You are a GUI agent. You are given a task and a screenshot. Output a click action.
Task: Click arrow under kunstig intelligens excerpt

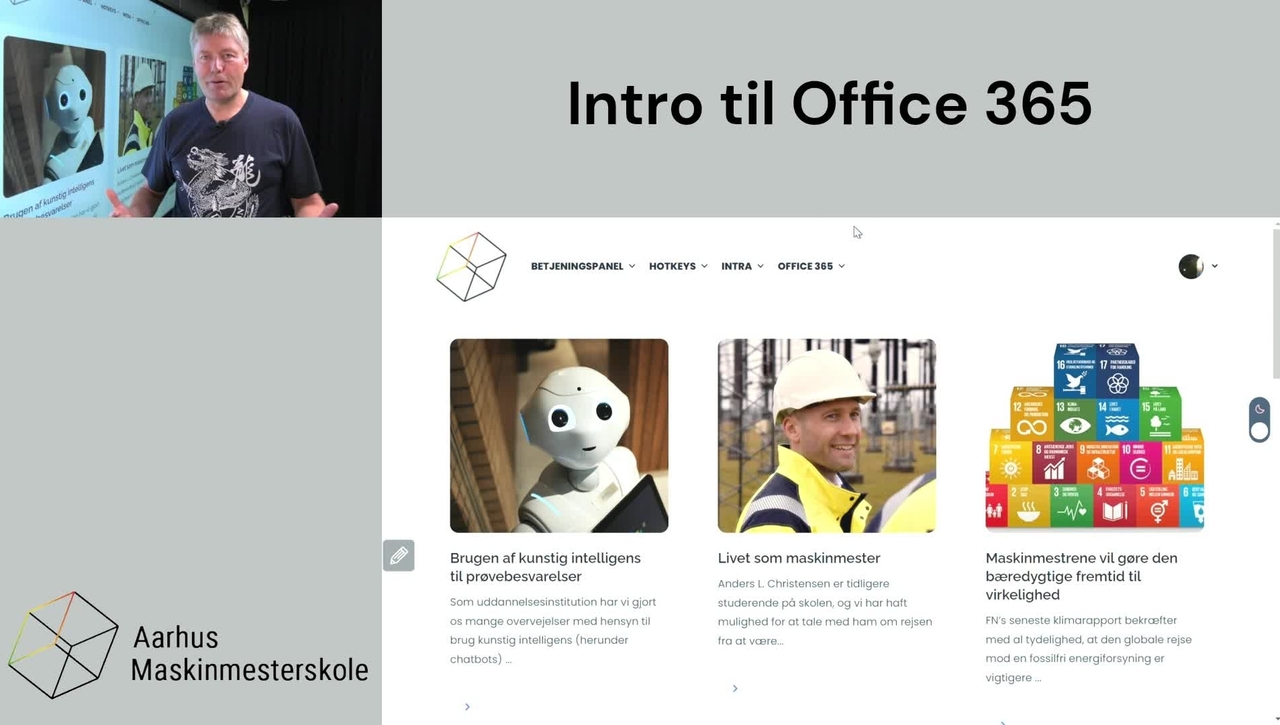point(467,707)
